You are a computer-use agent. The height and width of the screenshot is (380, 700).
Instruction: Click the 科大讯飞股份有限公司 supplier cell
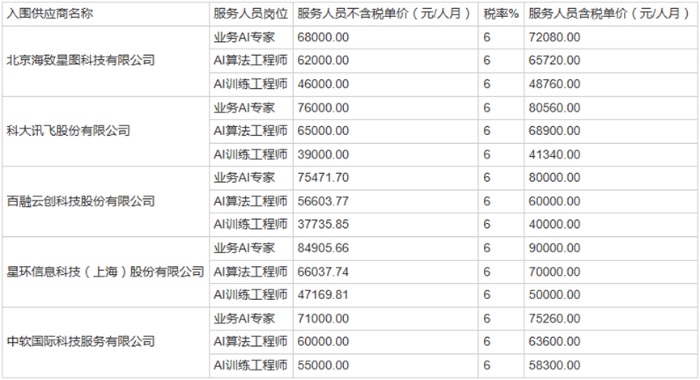[x=106, y=131]
